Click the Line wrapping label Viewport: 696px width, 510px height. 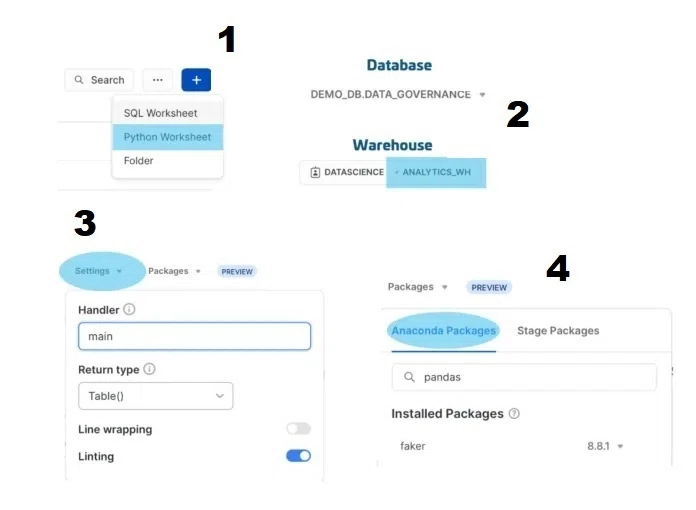click(115, 429)
